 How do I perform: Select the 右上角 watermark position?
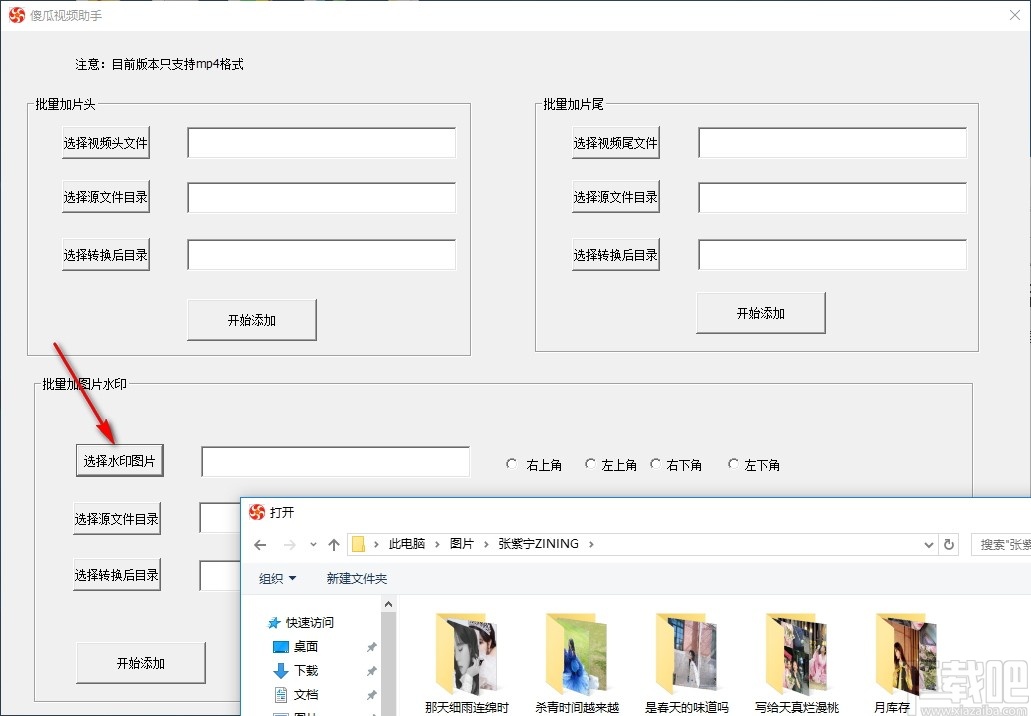coord(514,464)
